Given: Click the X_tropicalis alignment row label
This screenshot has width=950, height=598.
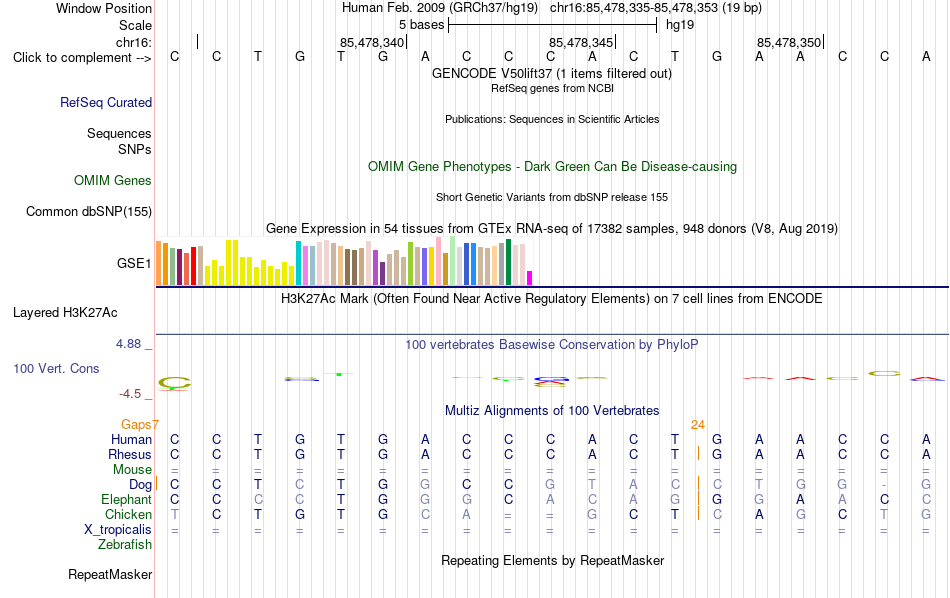Looking at the screenshot, I should 118,530.
